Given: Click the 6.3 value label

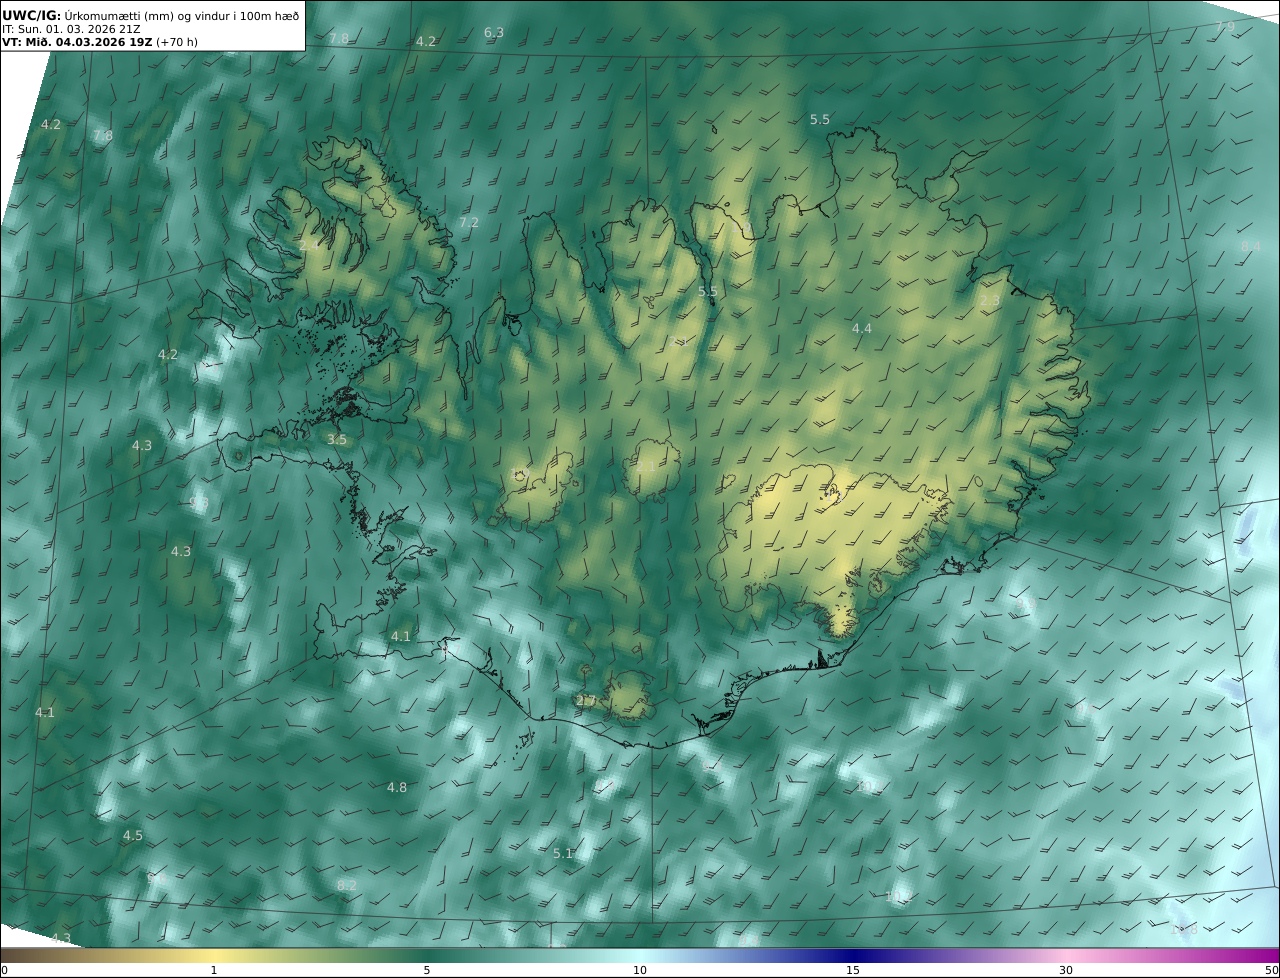Looking at the screenshot, I should (x=494, y=32).
